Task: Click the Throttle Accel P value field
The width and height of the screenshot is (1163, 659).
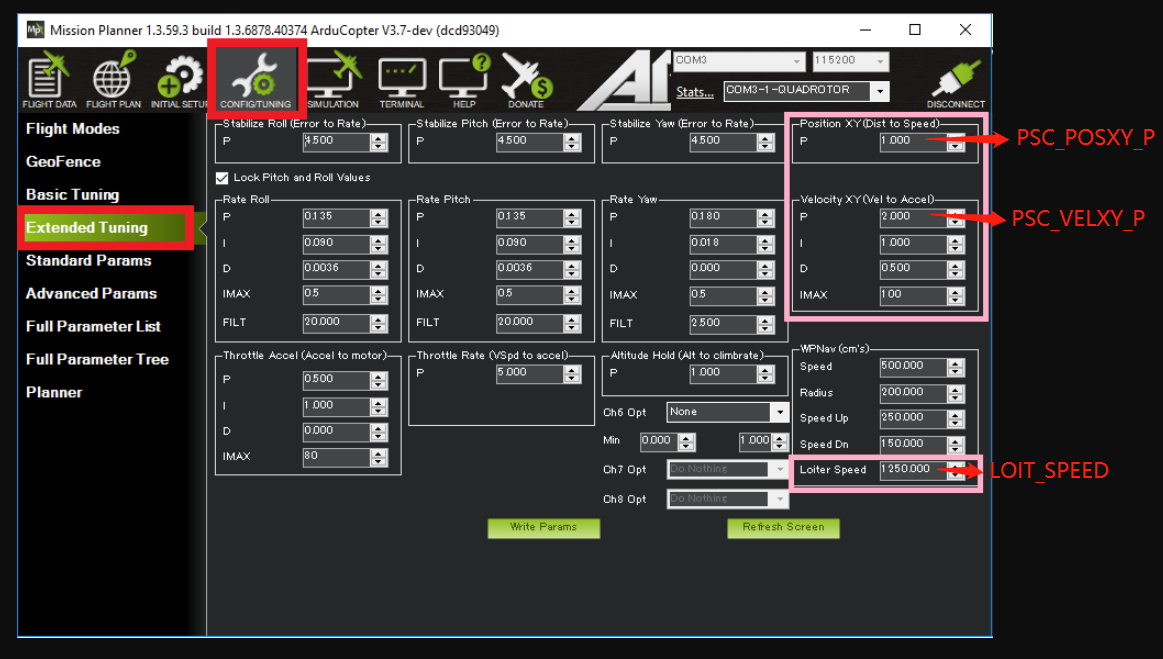Action: pos(336,380)
